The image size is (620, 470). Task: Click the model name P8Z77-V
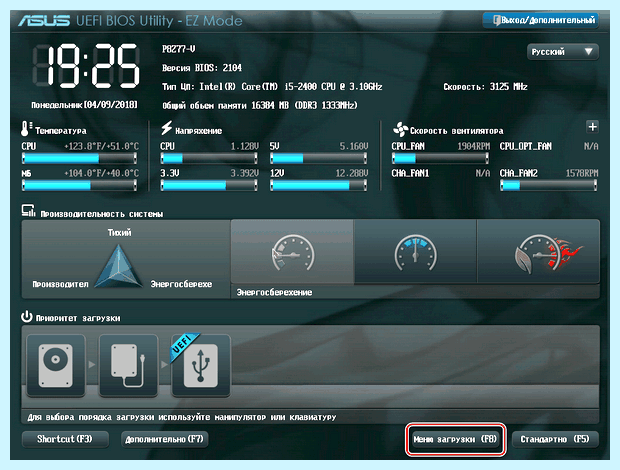point(178,49)
